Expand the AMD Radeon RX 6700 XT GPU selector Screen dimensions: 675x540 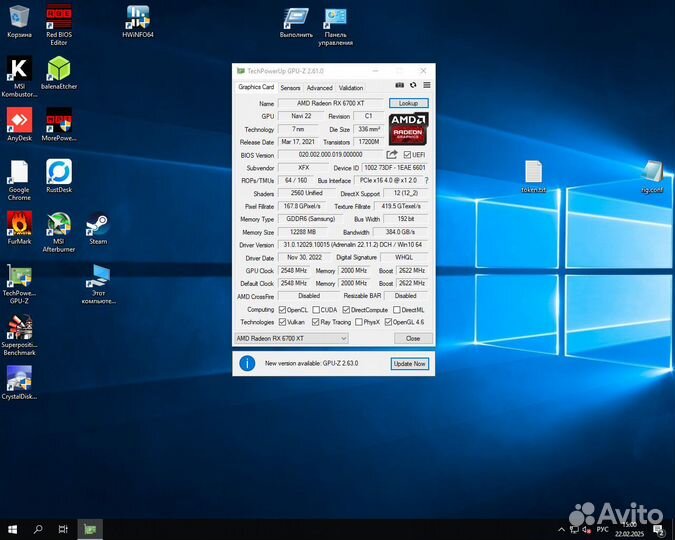[x=291, y=338]
